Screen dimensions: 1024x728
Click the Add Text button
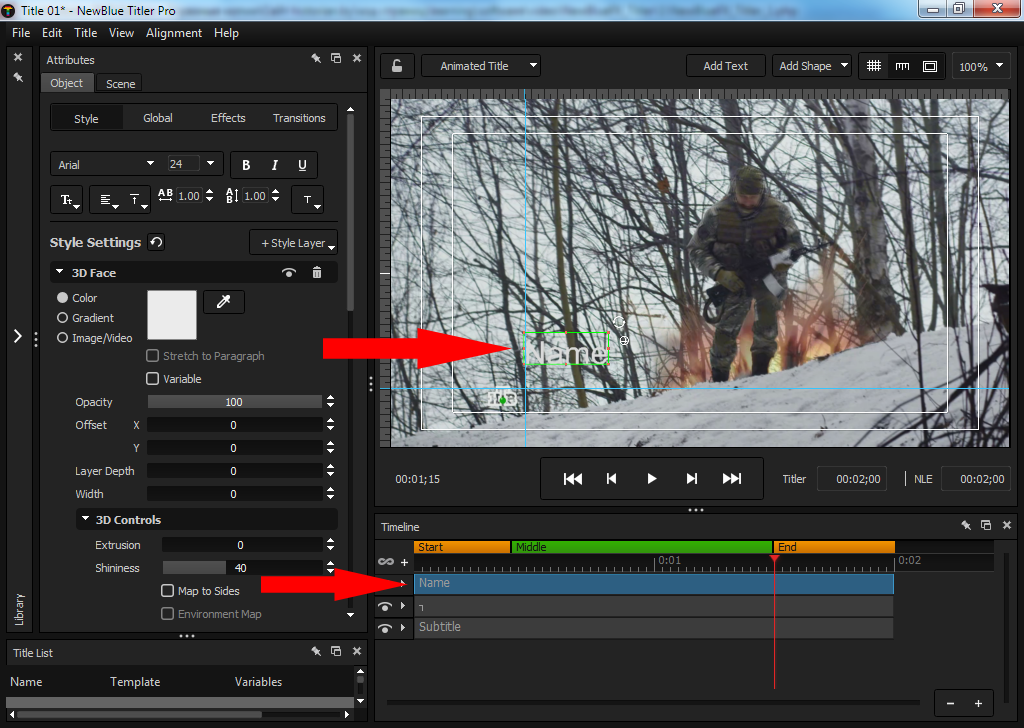725,66
